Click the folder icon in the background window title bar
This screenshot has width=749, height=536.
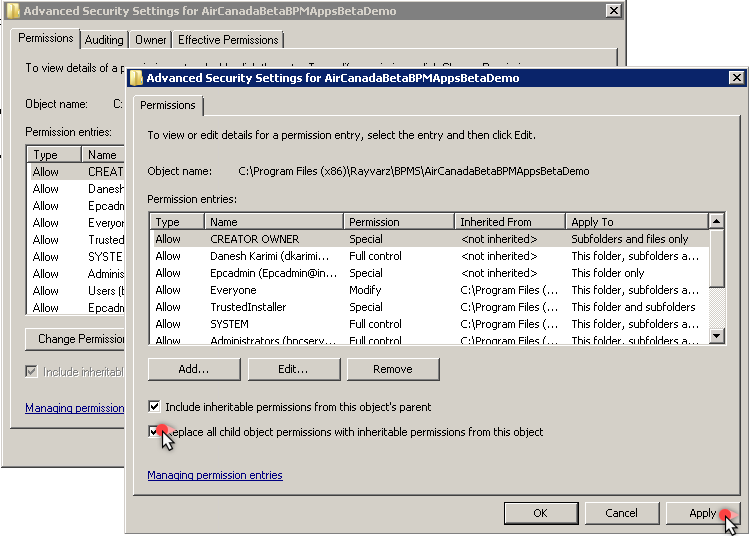click(x=13, y=11)
